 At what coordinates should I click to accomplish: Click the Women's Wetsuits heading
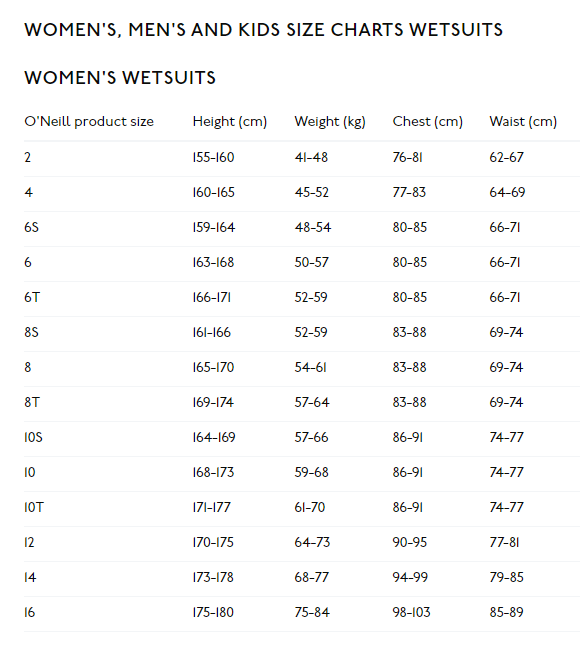(120, 78)
